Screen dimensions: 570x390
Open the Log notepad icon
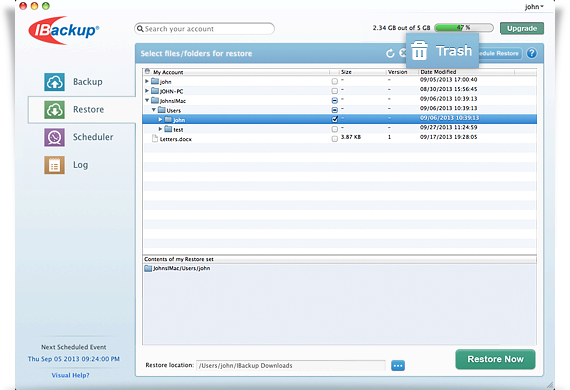(55, 165)
